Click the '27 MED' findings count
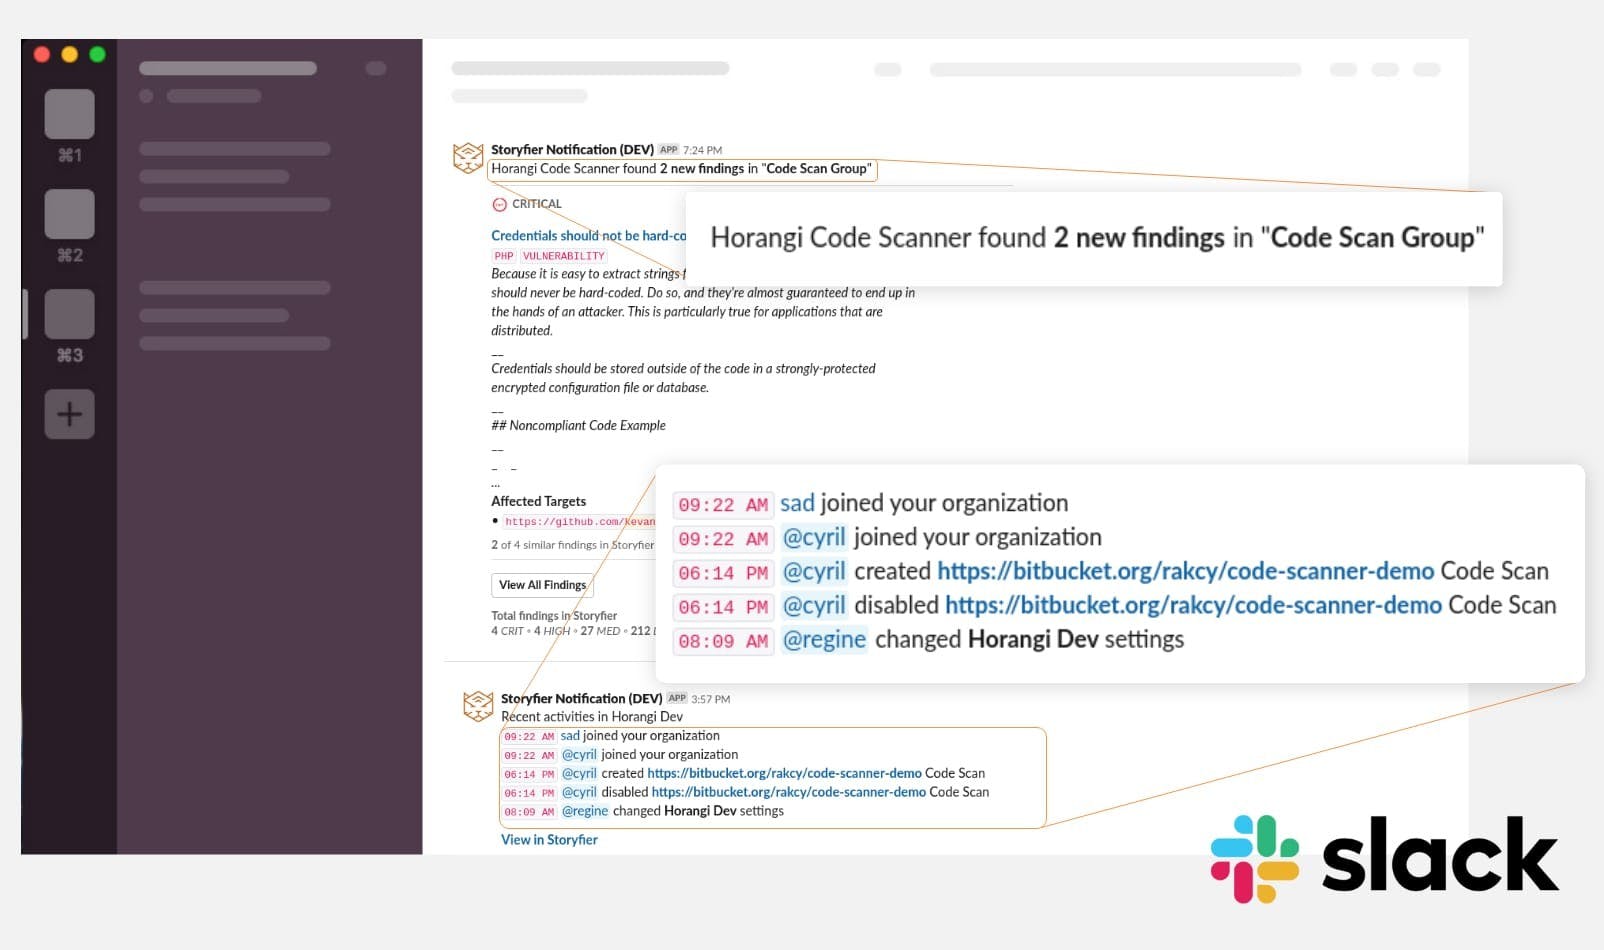This screenshot has height=950, width=1604. pos(600,631)
